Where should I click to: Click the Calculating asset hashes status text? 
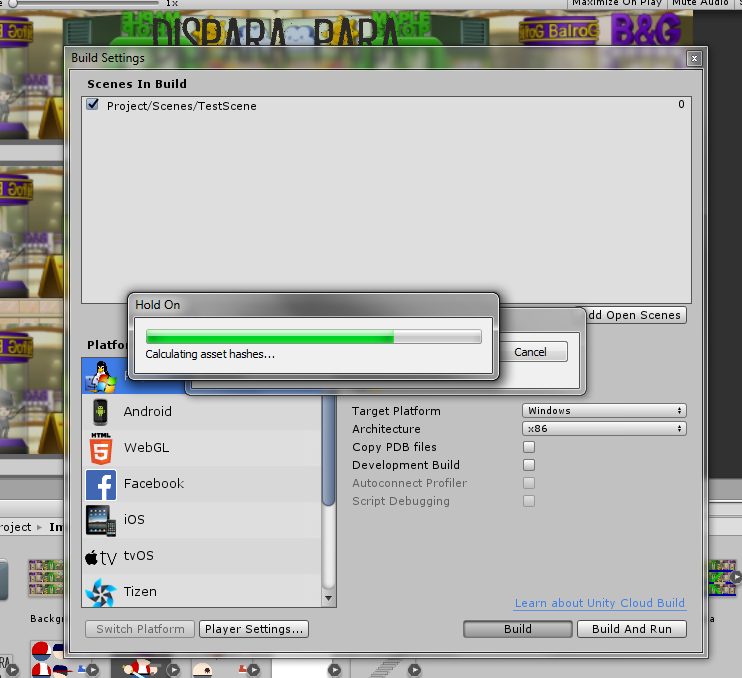coord(210,354)
